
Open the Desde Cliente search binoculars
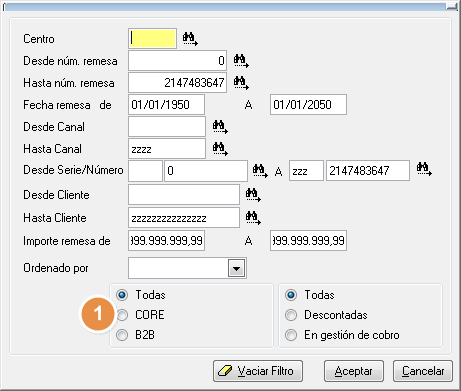click(253, 195)
